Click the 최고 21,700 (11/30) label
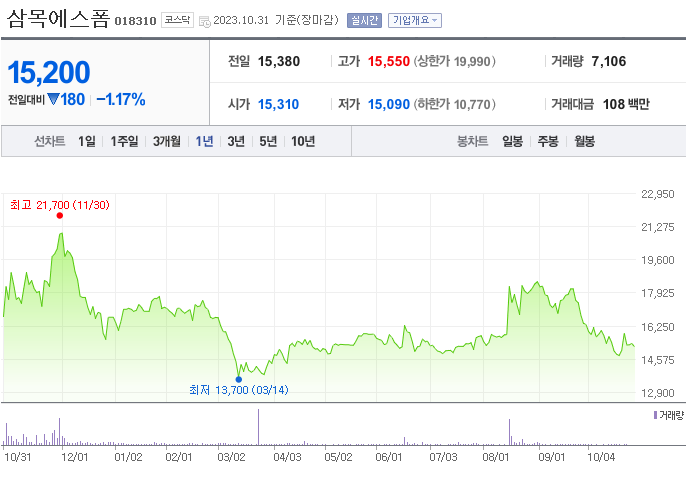The height and width of the screenshot is (479, 686). click(60, 205)
